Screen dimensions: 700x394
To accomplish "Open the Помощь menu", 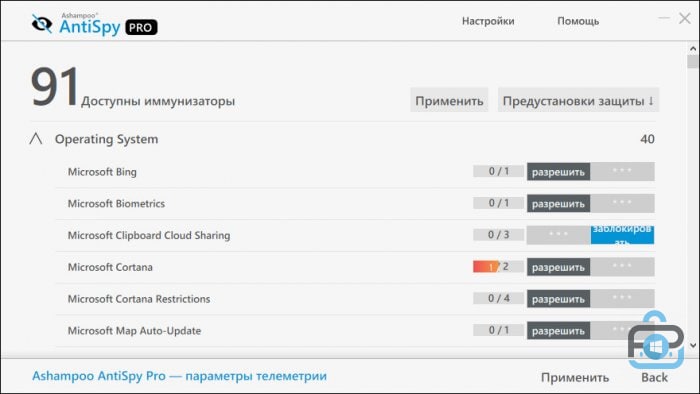I will 578,21.
